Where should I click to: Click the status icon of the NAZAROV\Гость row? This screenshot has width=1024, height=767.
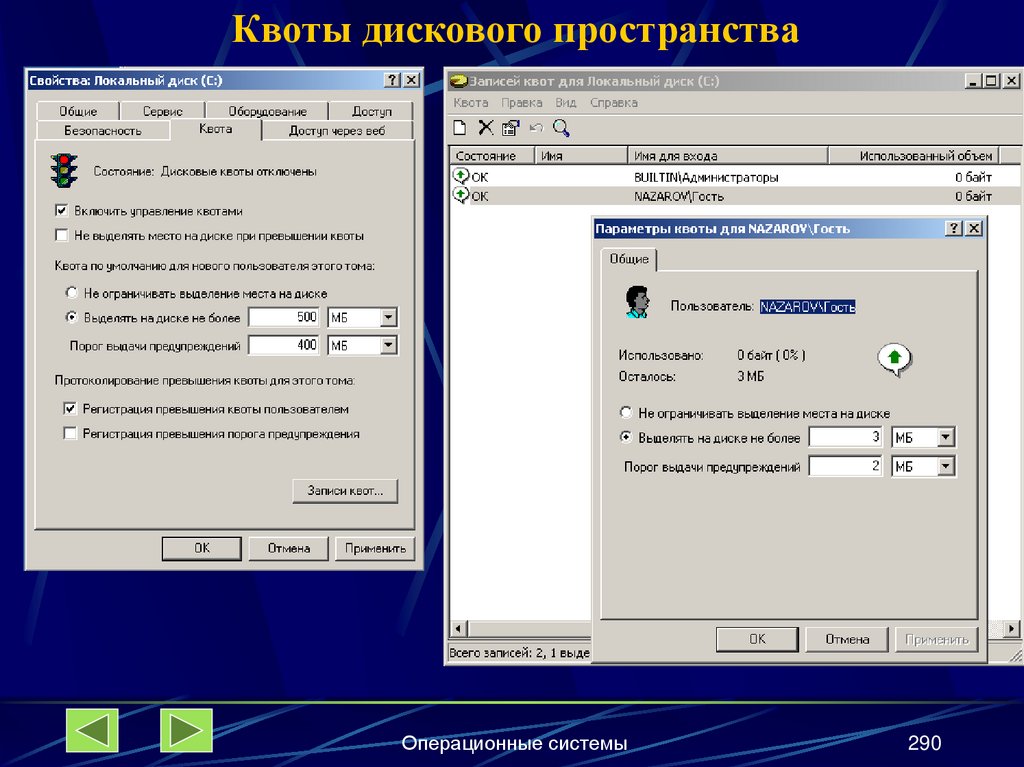pyautogui.click(x=460, y=195)
